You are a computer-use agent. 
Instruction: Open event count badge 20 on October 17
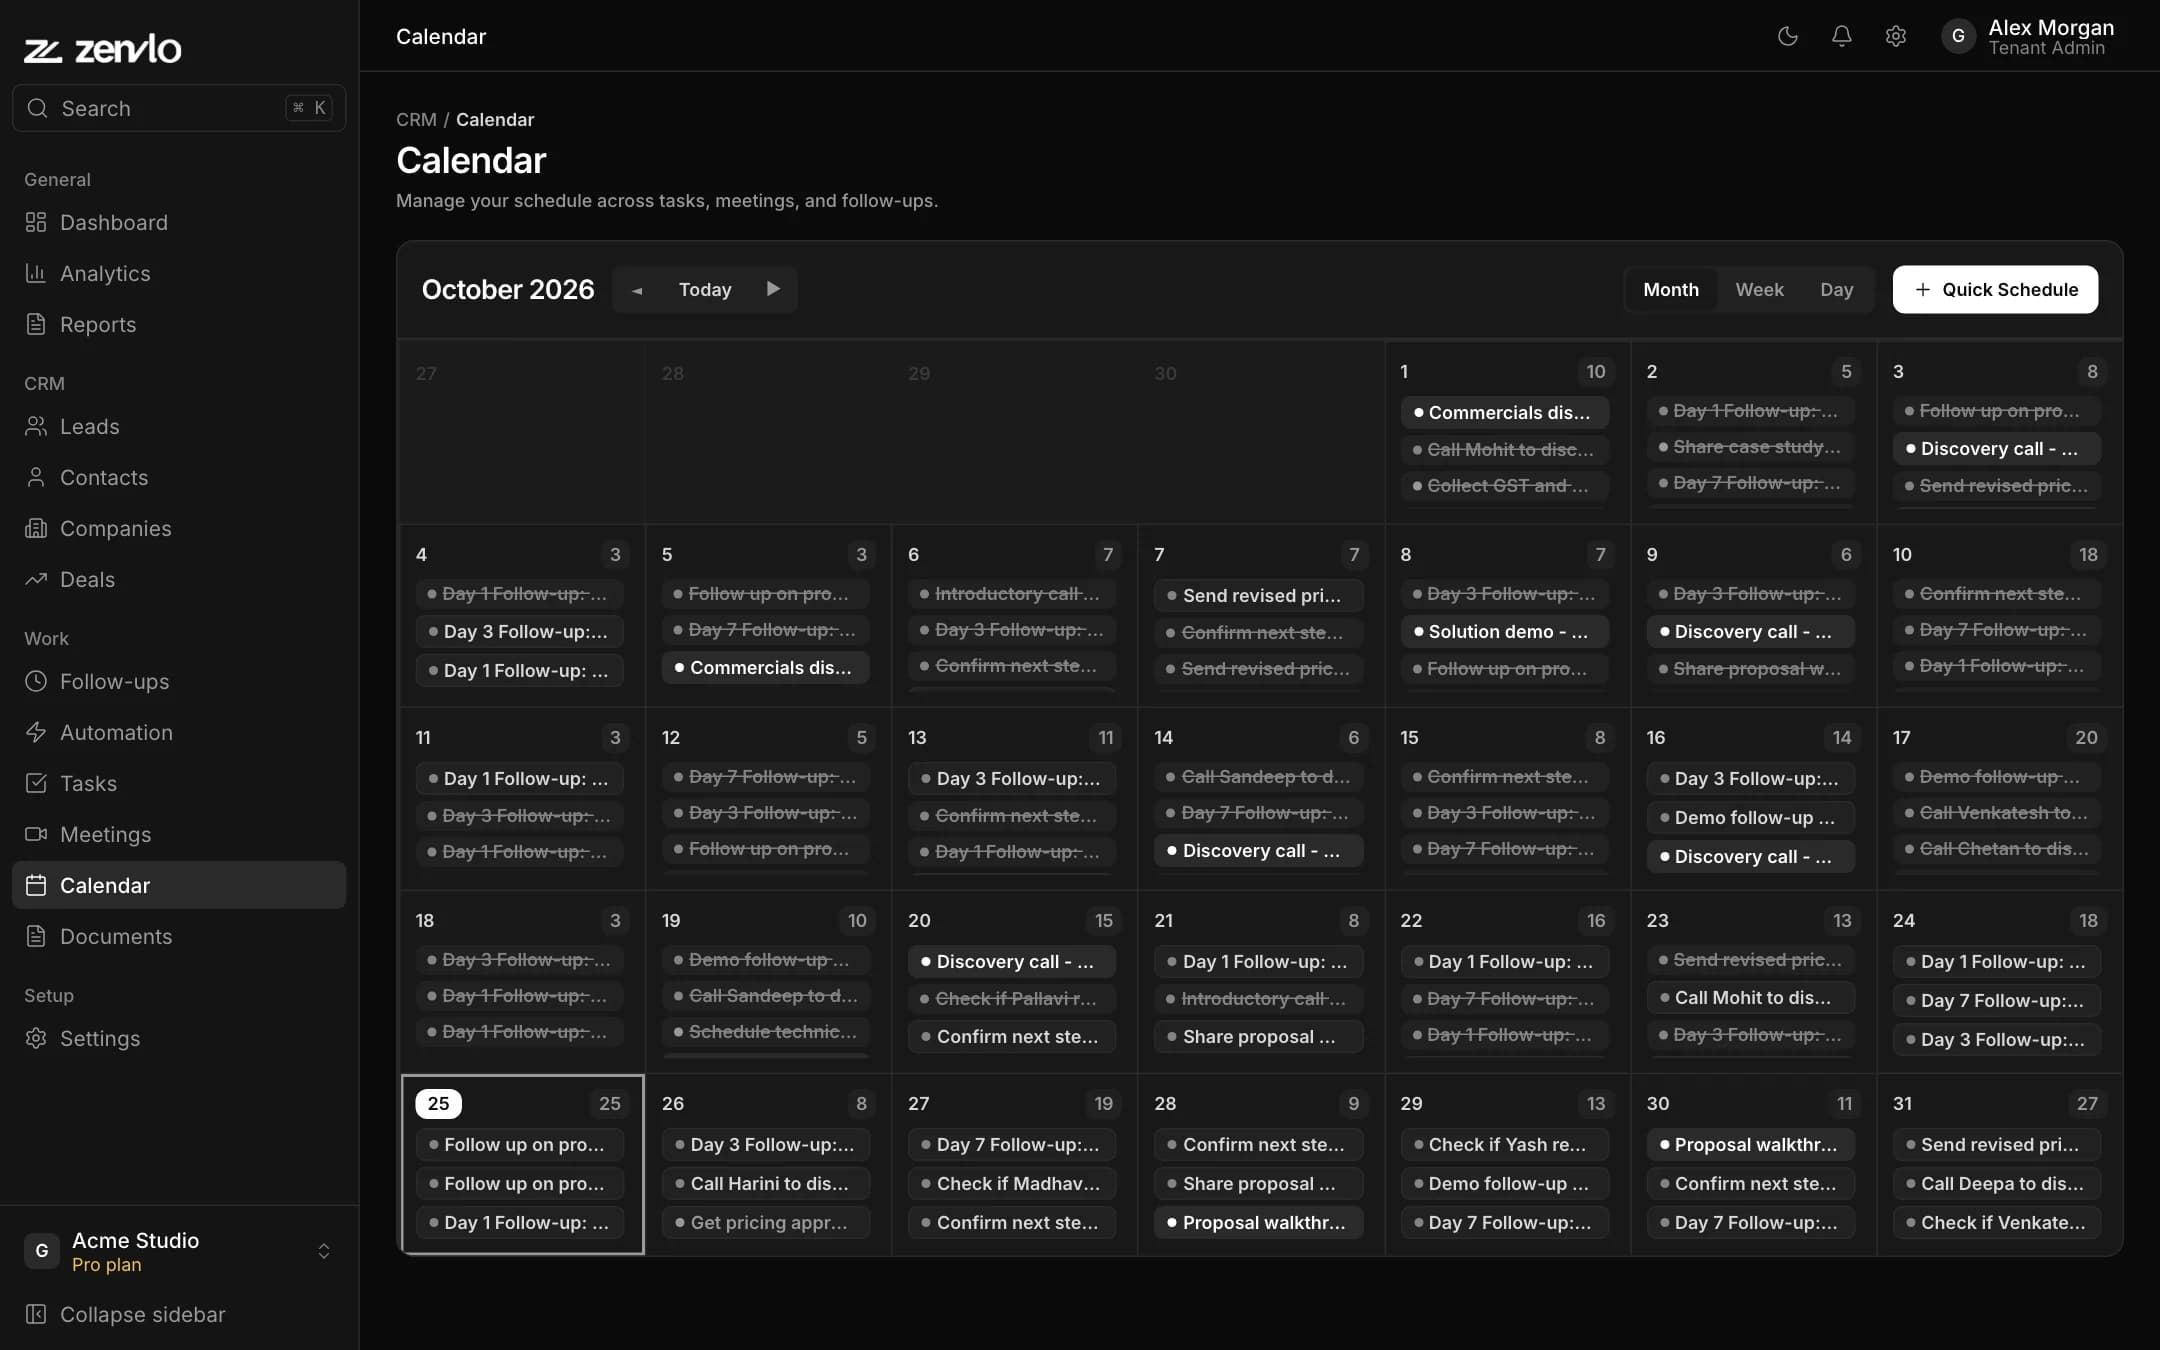pos(2086,737)
